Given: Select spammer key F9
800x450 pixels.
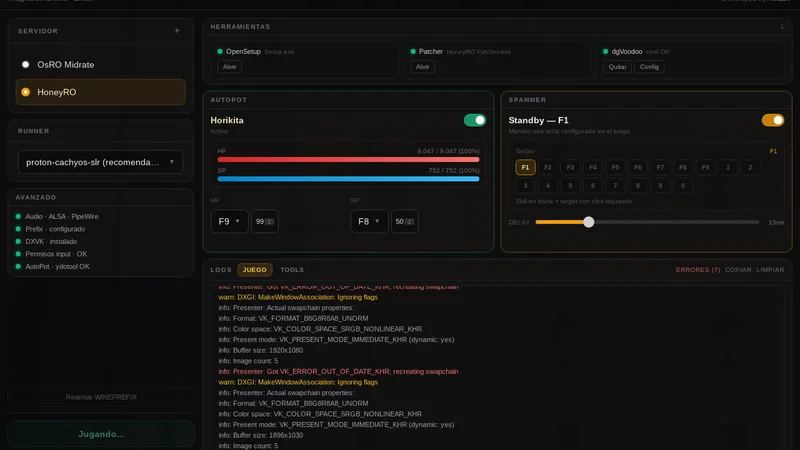Looking at the screenshot, I should click(x=705, y=167).
